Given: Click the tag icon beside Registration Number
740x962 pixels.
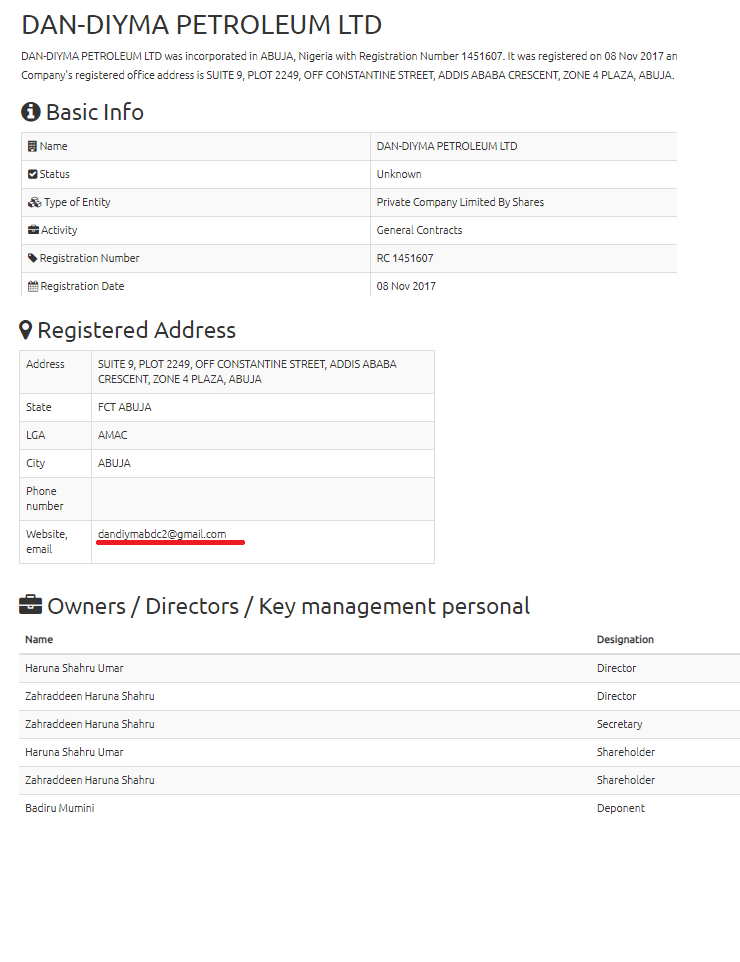Looking at the screenshot, I should (33, 258).
